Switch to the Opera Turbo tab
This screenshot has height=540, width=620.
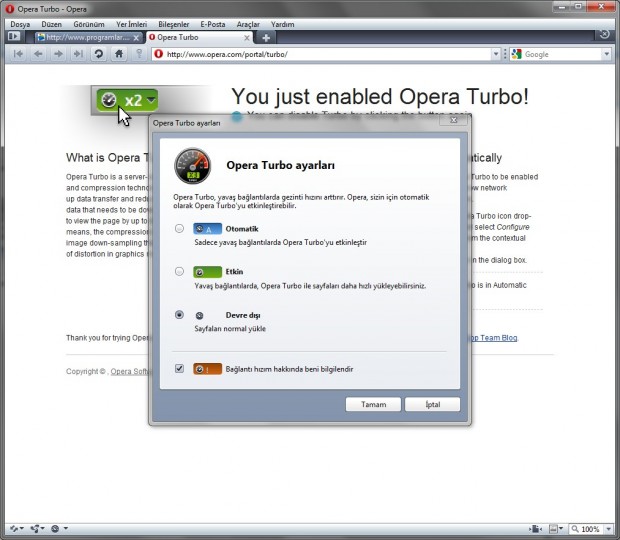pos(199,38)
